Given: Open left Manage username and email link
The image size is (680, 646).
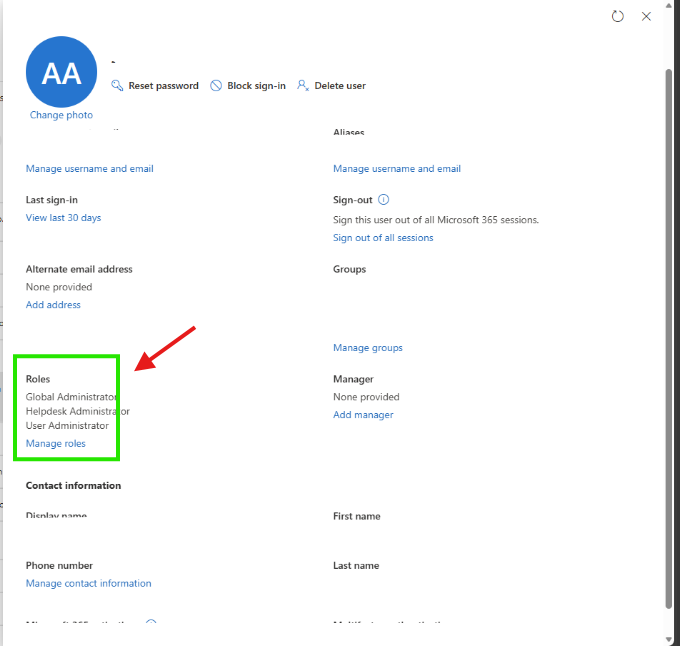Looking at the screenshot, I should pos(90,169).
